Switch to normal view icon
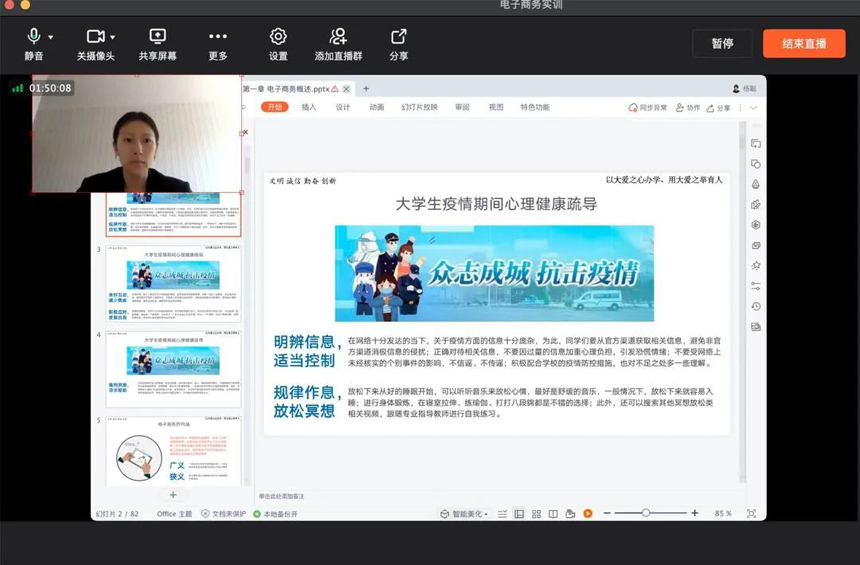This screenshot has width=860, height=565. click(519, 514)
